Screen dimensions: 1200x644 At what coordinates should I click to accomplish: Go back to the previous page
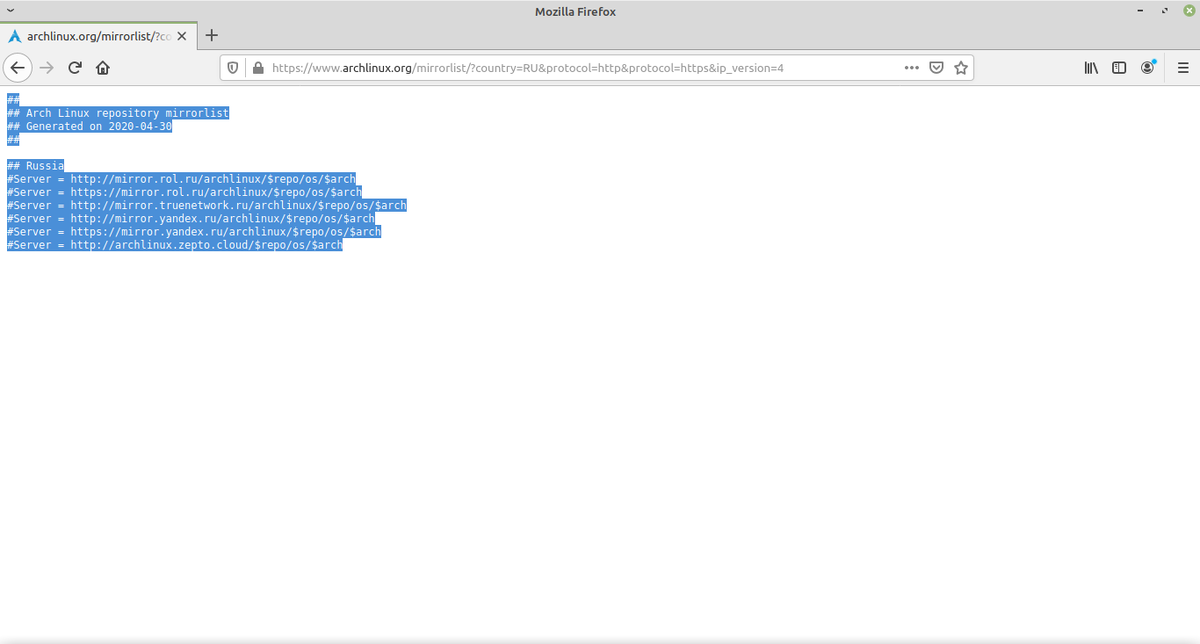coord(18,68)
